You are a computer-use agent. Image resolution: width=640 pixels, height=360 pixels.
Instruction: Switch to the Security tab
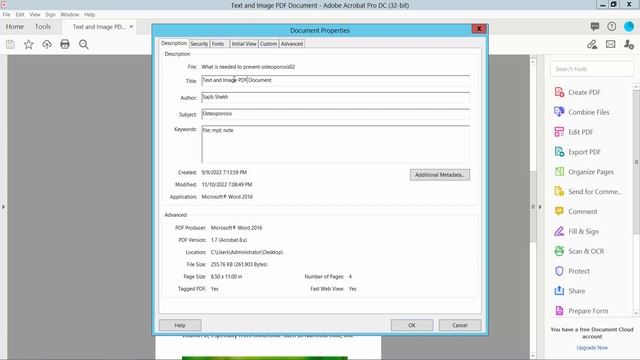pyautogui.click(x=199, y=44)
